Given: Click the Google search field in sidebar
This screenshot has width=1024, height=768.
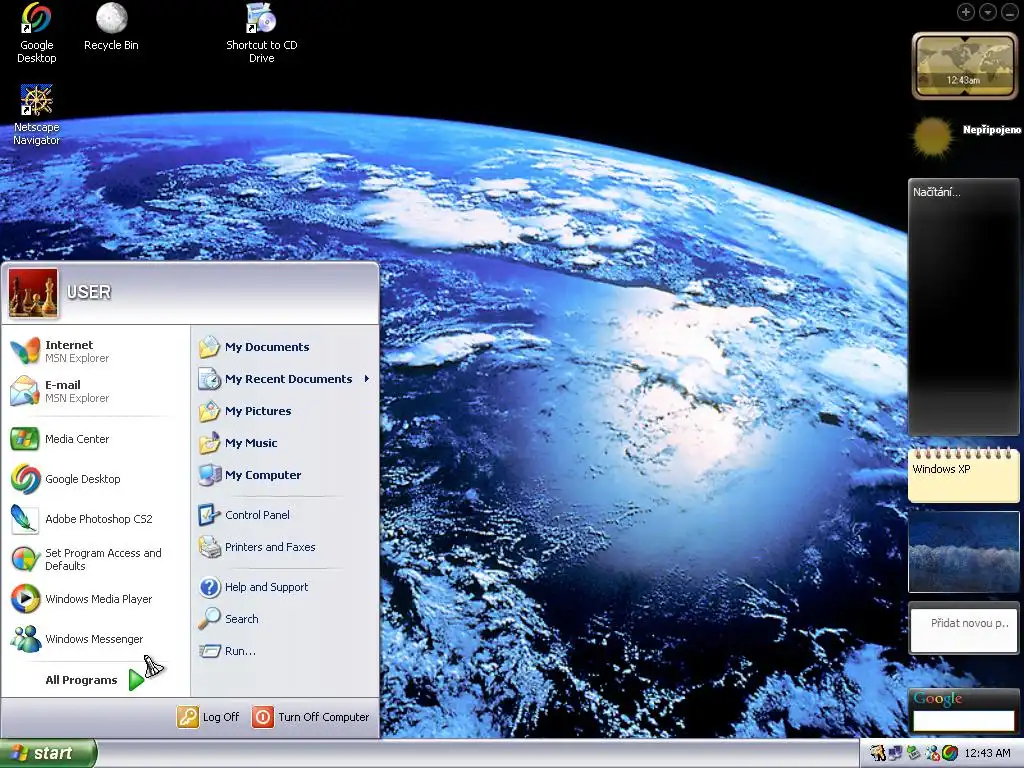Looking at the screenshot, I should tap(964, 721).
